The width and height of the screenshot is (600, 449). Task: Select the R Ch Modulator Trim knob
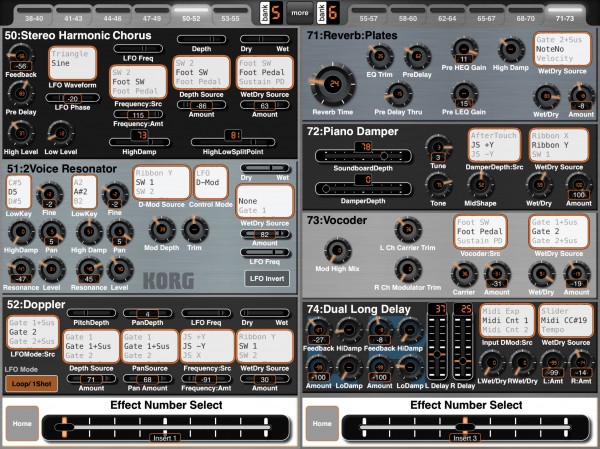pyautogui.click(x=408, y=269)
